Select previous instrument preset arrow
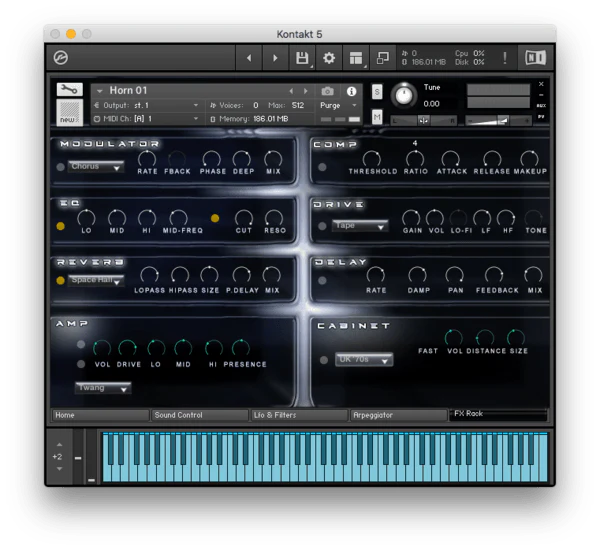The width and height of the screenshot is (600, 550). point(291,91)
